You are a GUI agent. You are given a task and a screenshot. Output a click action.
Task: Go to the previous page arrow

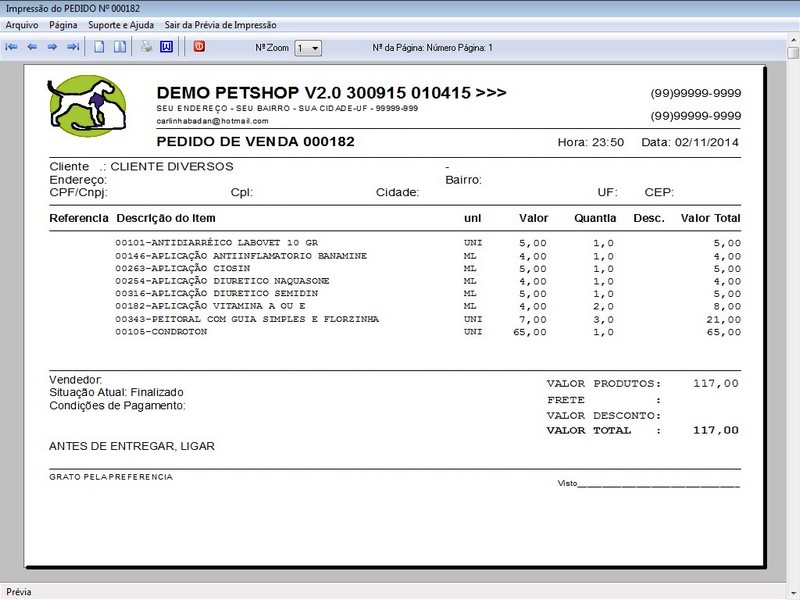[x=32, y=47]
